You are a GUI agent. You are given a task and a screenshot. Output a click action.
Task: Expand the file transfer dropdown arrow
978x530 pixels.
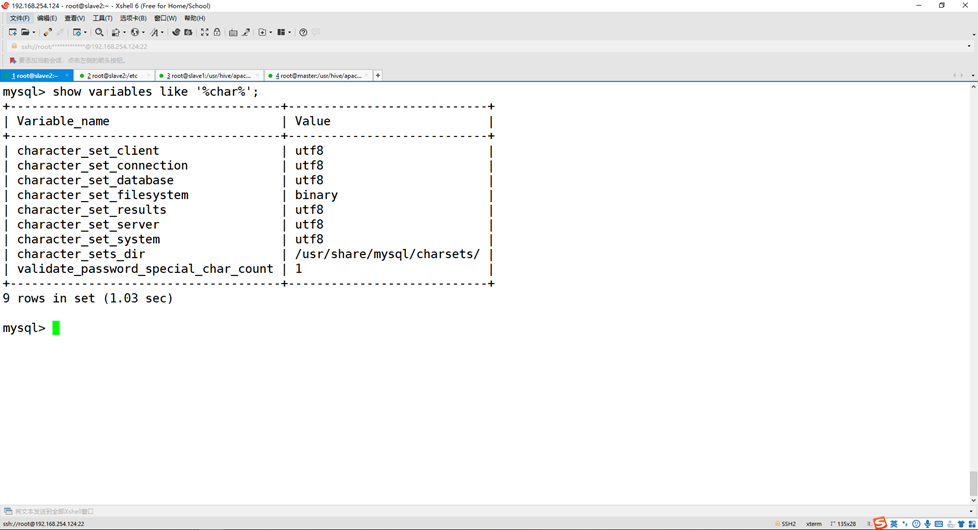point(124,32)
